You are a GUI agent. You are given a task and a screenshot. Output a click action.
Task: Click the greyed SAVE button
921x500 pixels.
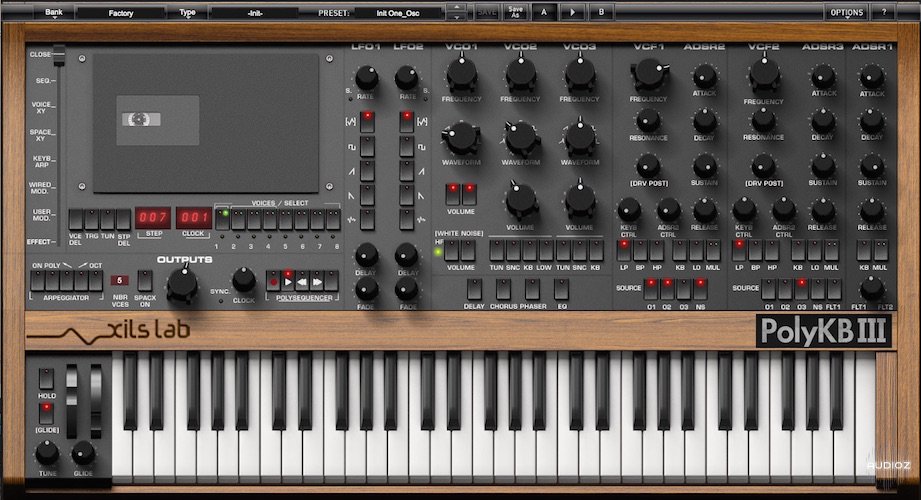pos(487,12)
